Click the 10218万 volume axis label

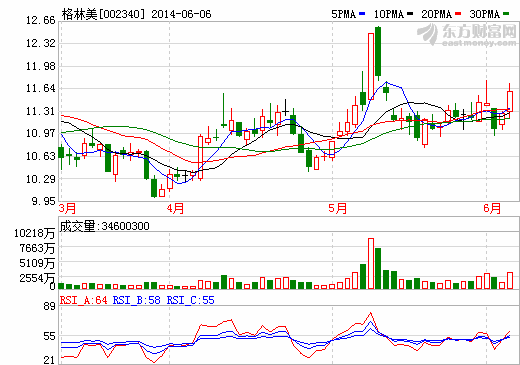tap(34, 233)
